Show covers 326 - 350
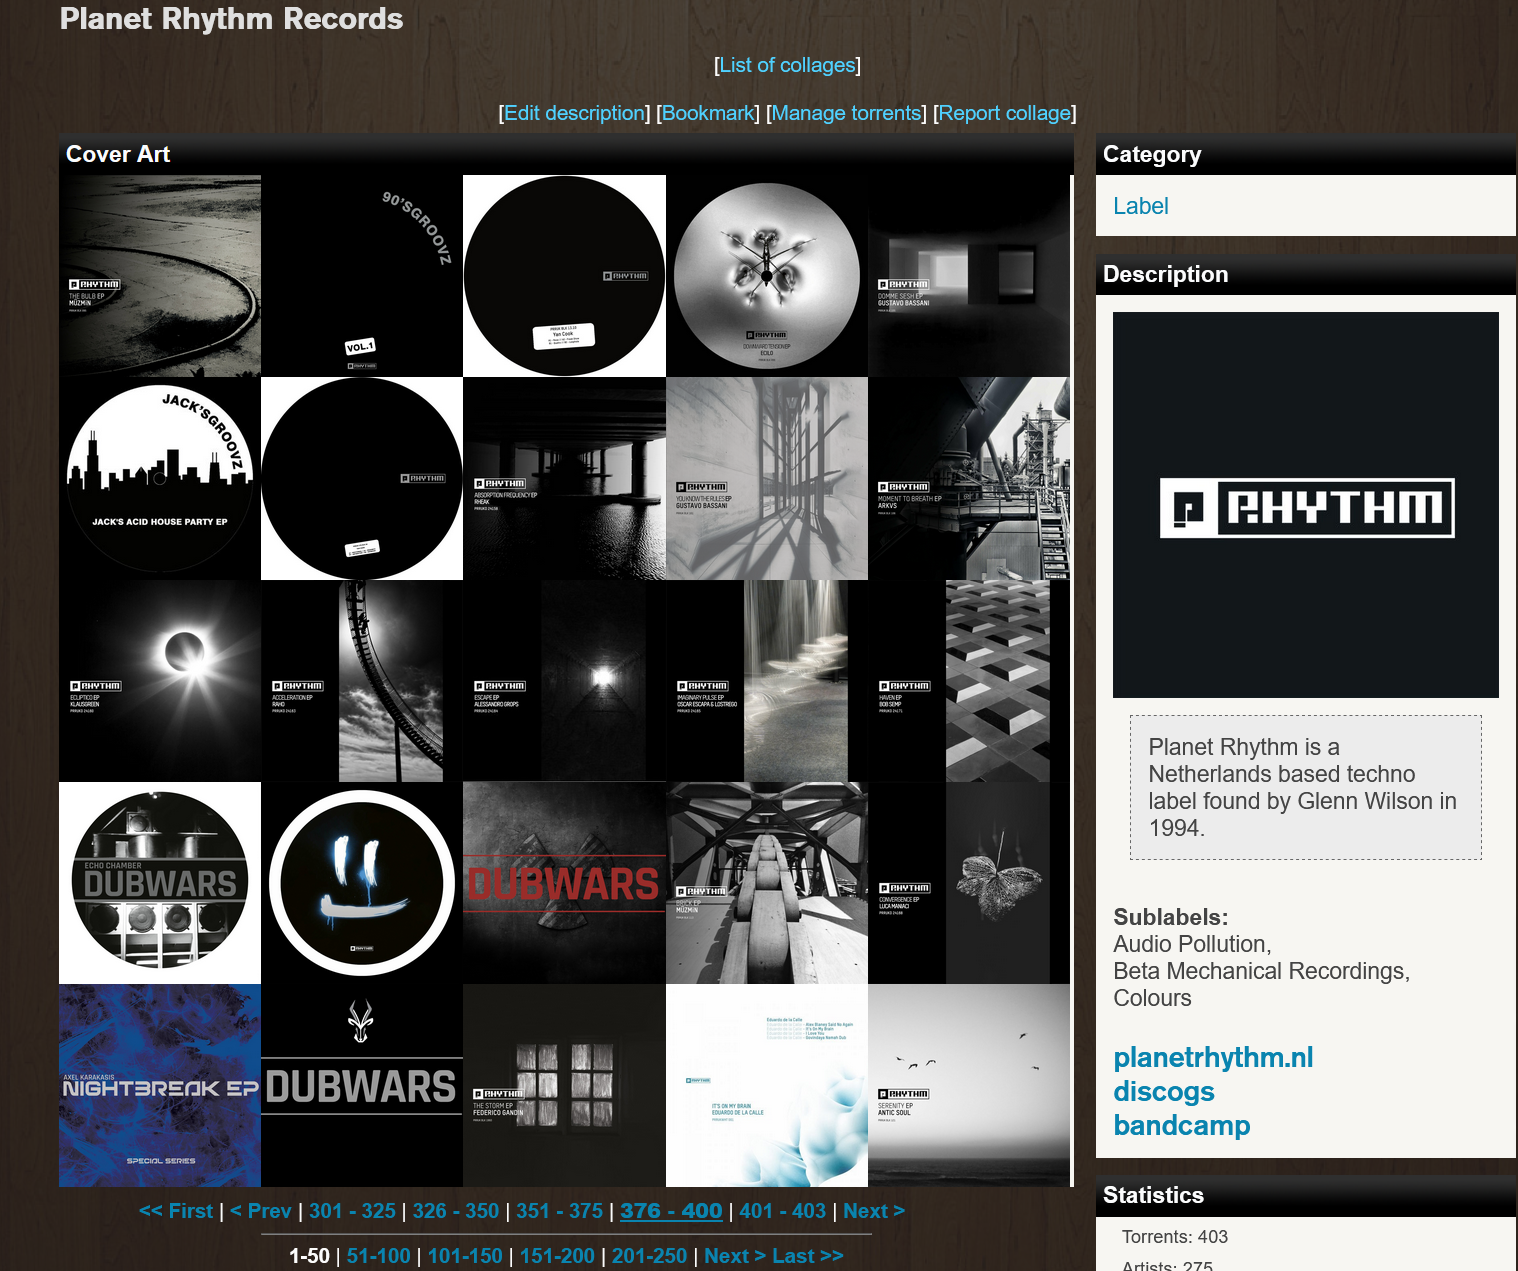Viewport: 1518px width, 1271px height. pos(455,1211)
